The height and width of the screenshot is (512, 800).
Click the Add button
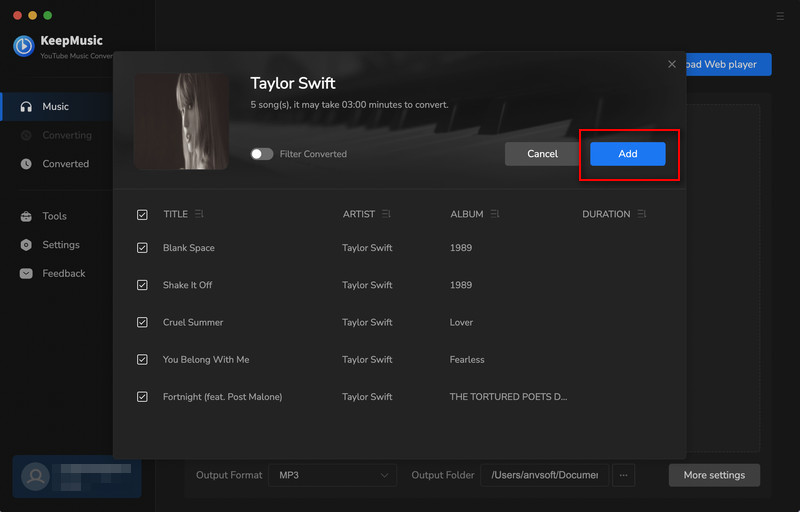pos(628,153)
